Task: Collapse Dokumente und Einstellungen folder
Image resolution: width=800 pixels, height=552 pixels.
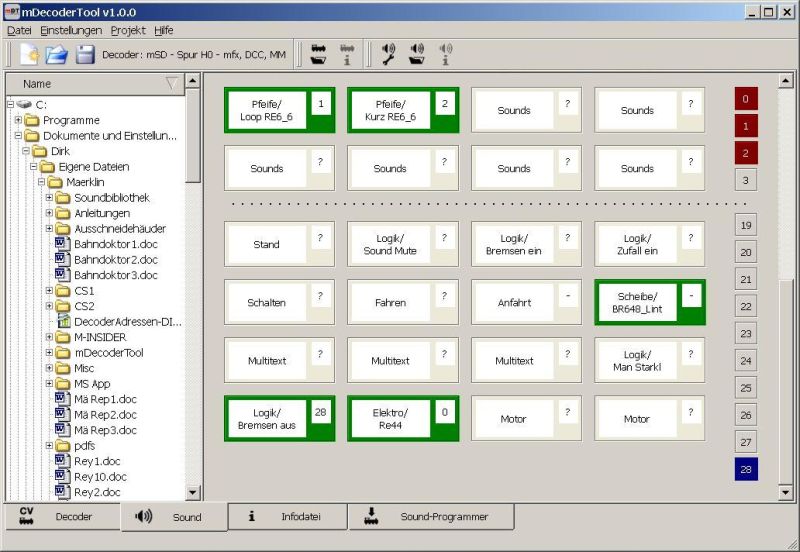Action: point(18,136)
